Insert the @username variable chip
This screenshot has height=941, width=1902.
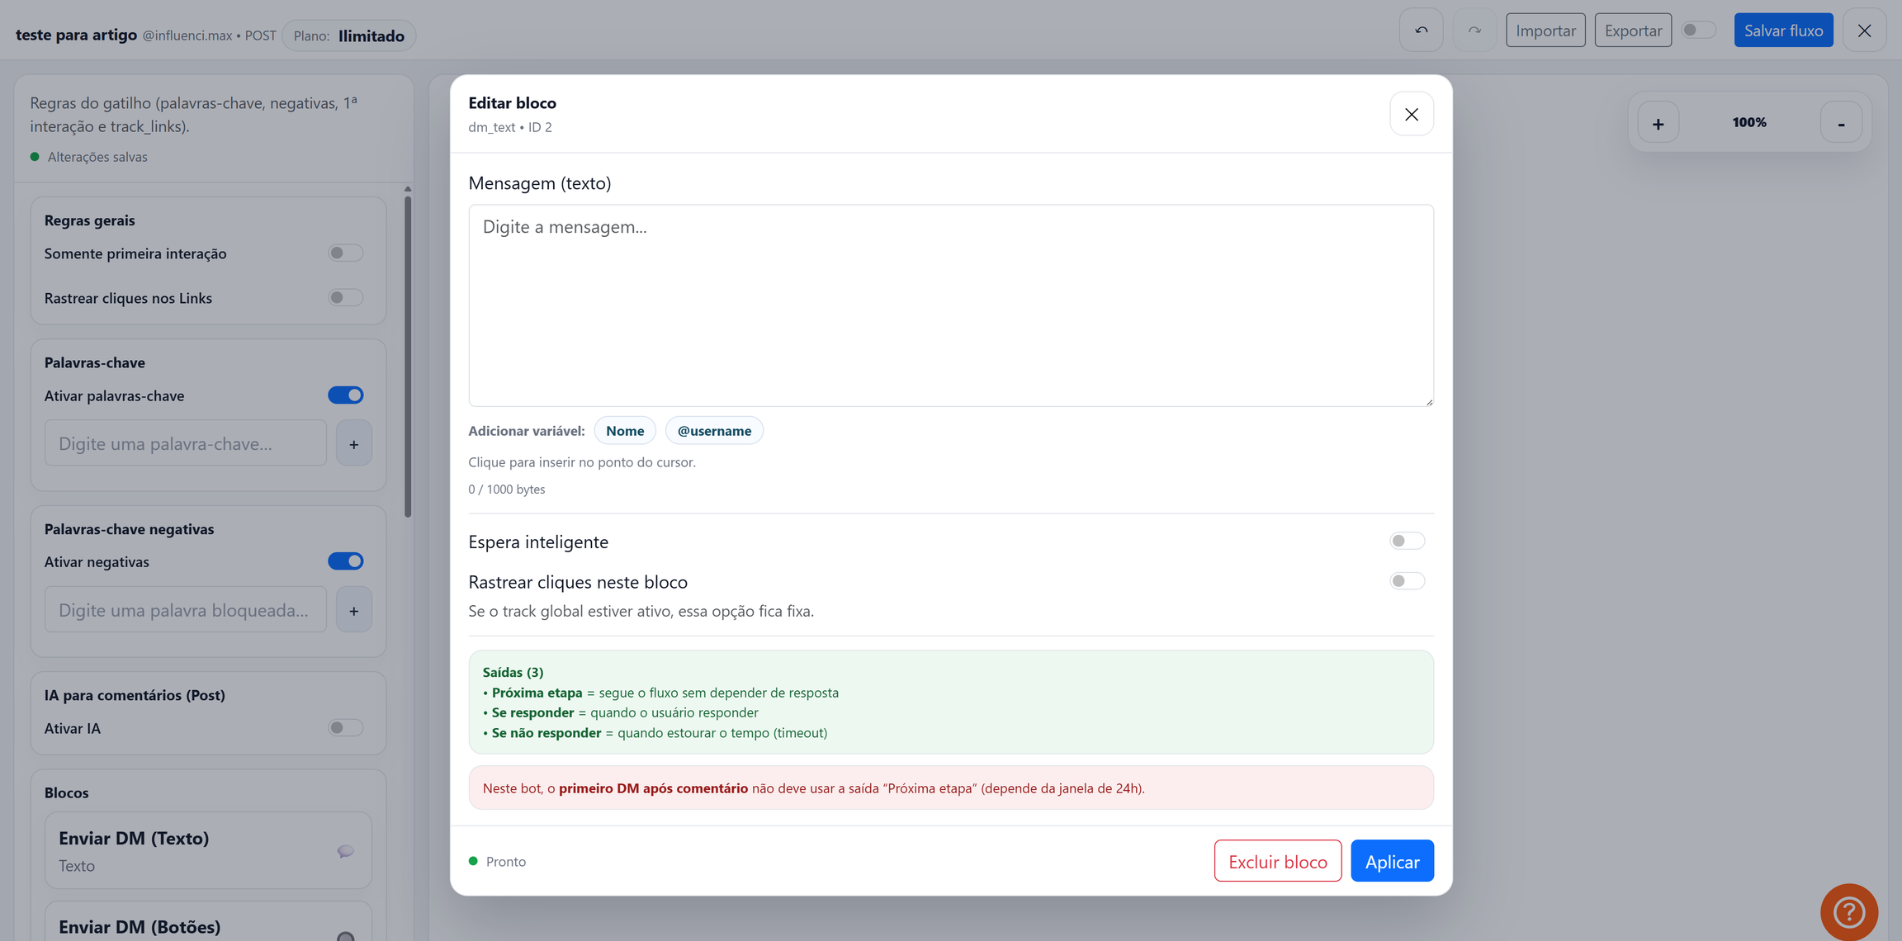click(714, 431)
